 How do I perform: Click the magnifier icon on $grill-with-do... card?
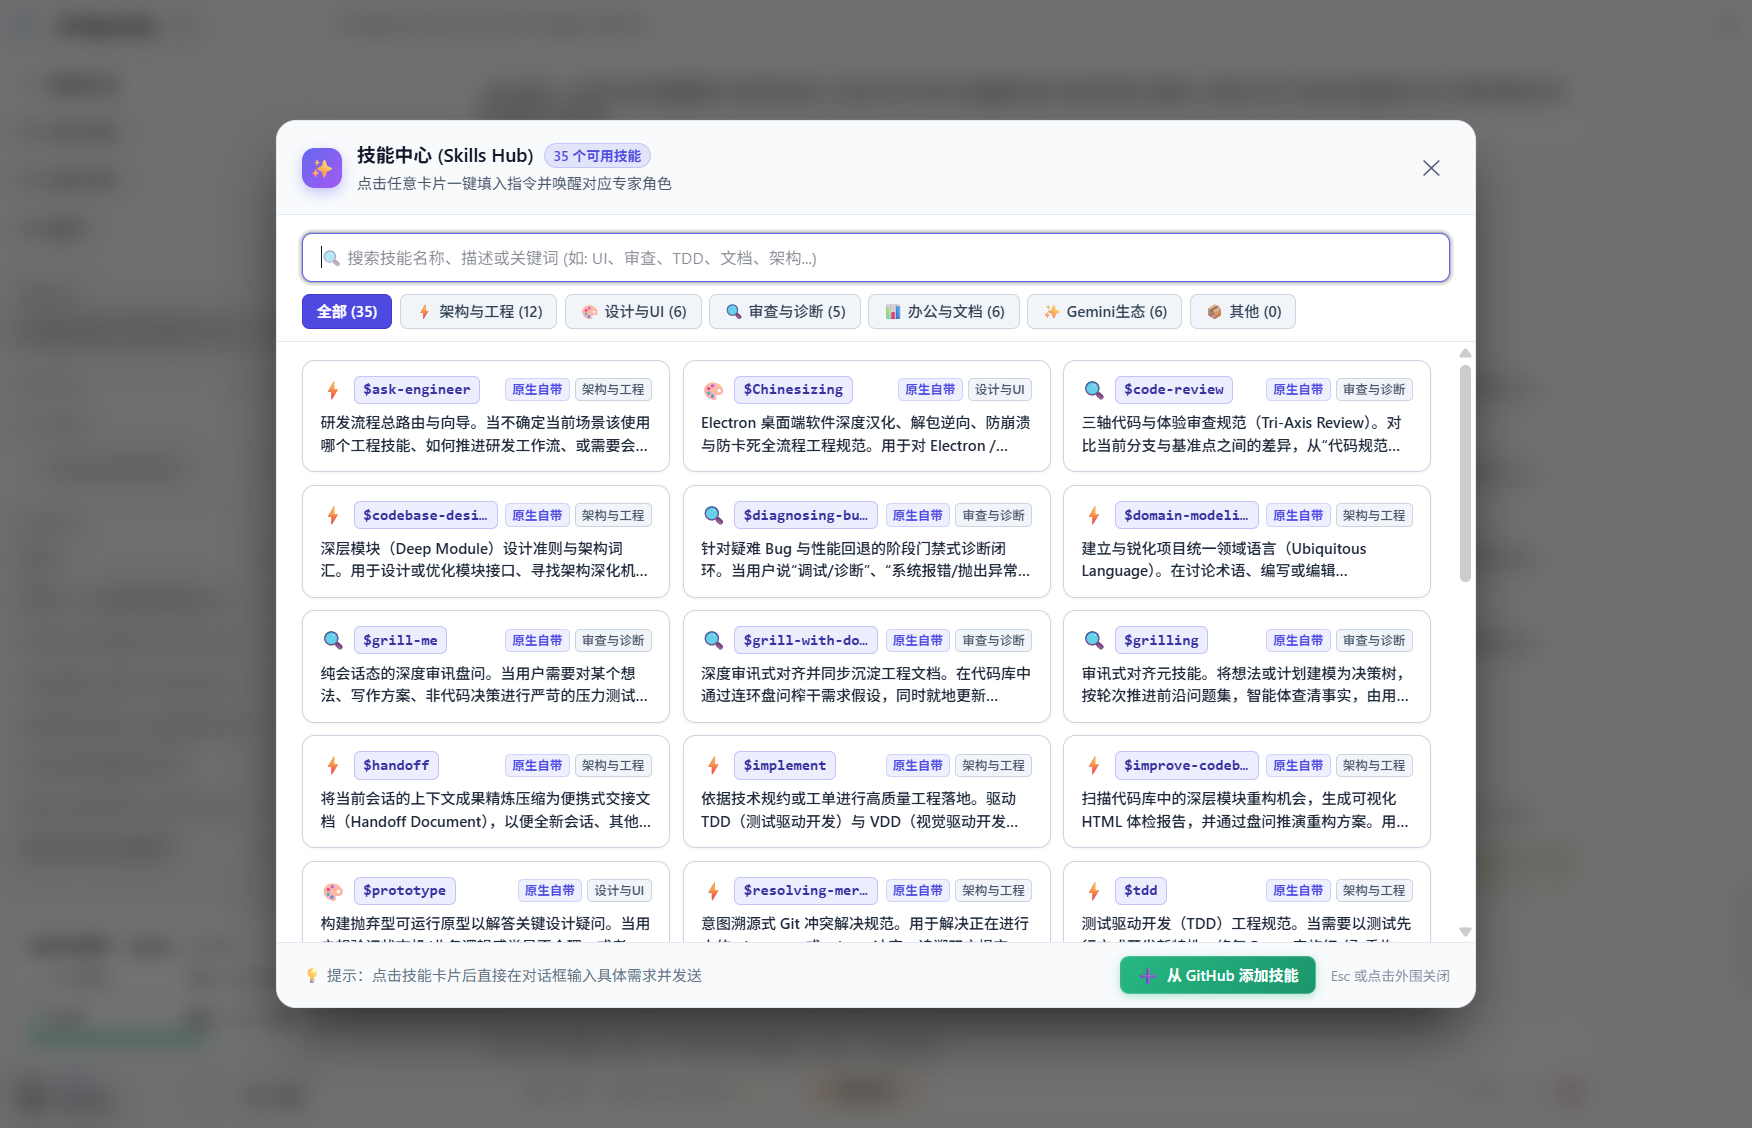tap(713, 640)
